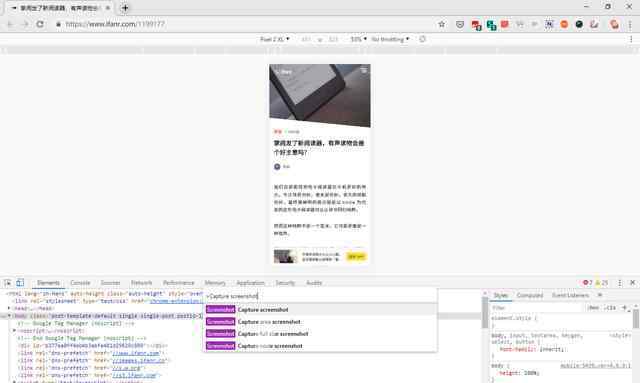Viewport: 640px width, 383px height.
Task: Open the s3.ifanr.com dns-prefetch link
Action: tap(134, 375)
